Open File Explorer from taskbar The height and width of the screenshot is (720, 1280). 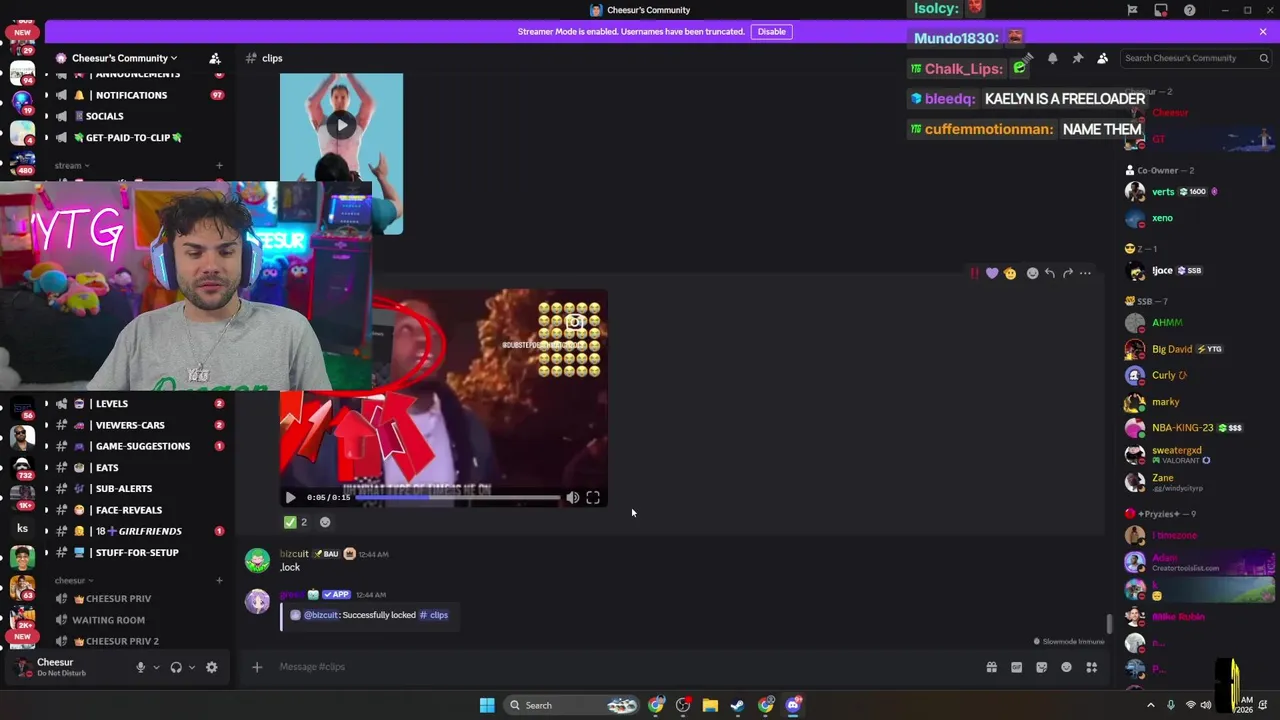[x=710, y=705]
